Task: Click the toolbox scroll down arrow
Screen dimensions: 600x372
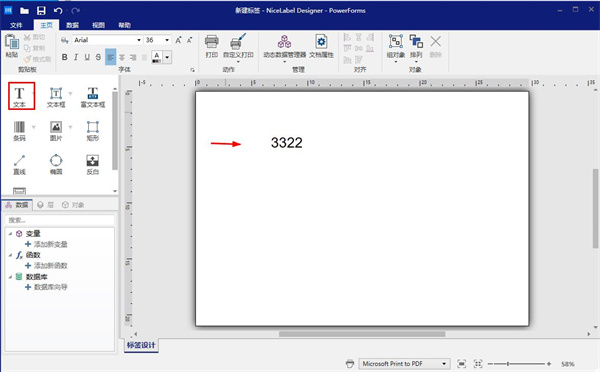Action: [x=115, y=191]
